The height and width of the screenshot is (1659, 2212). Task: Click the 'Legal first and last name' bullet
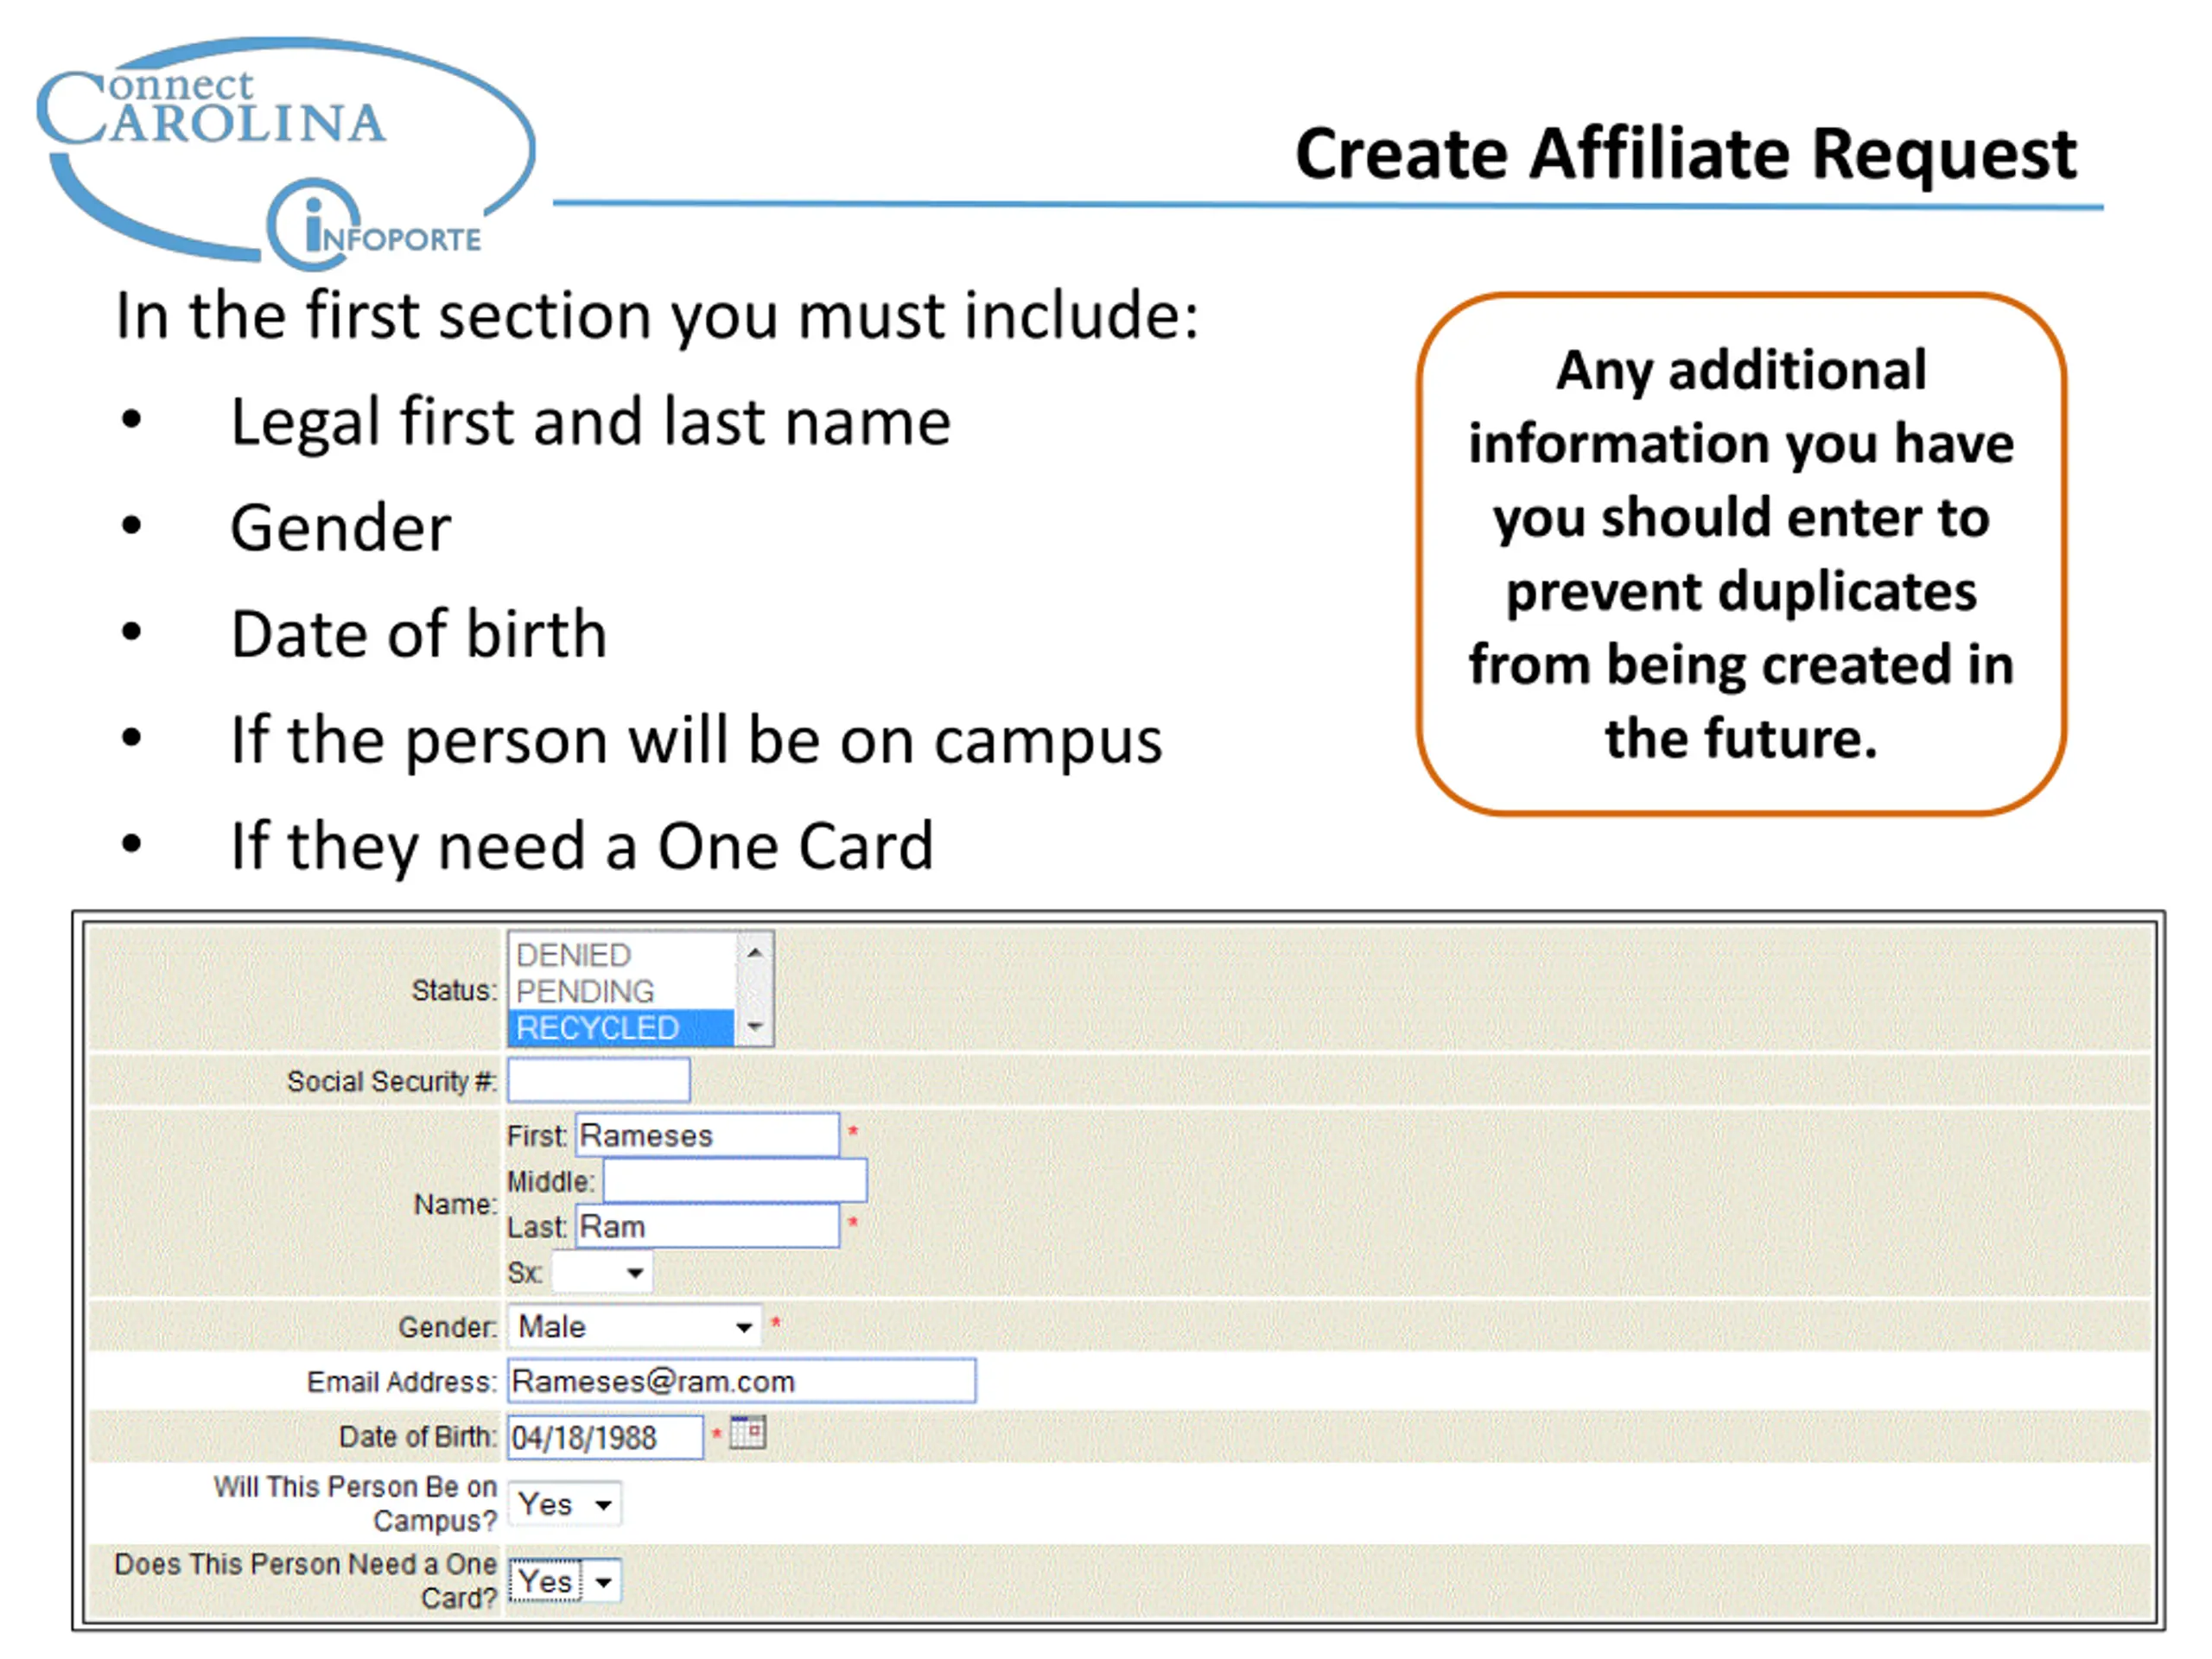tap(591, 421)
